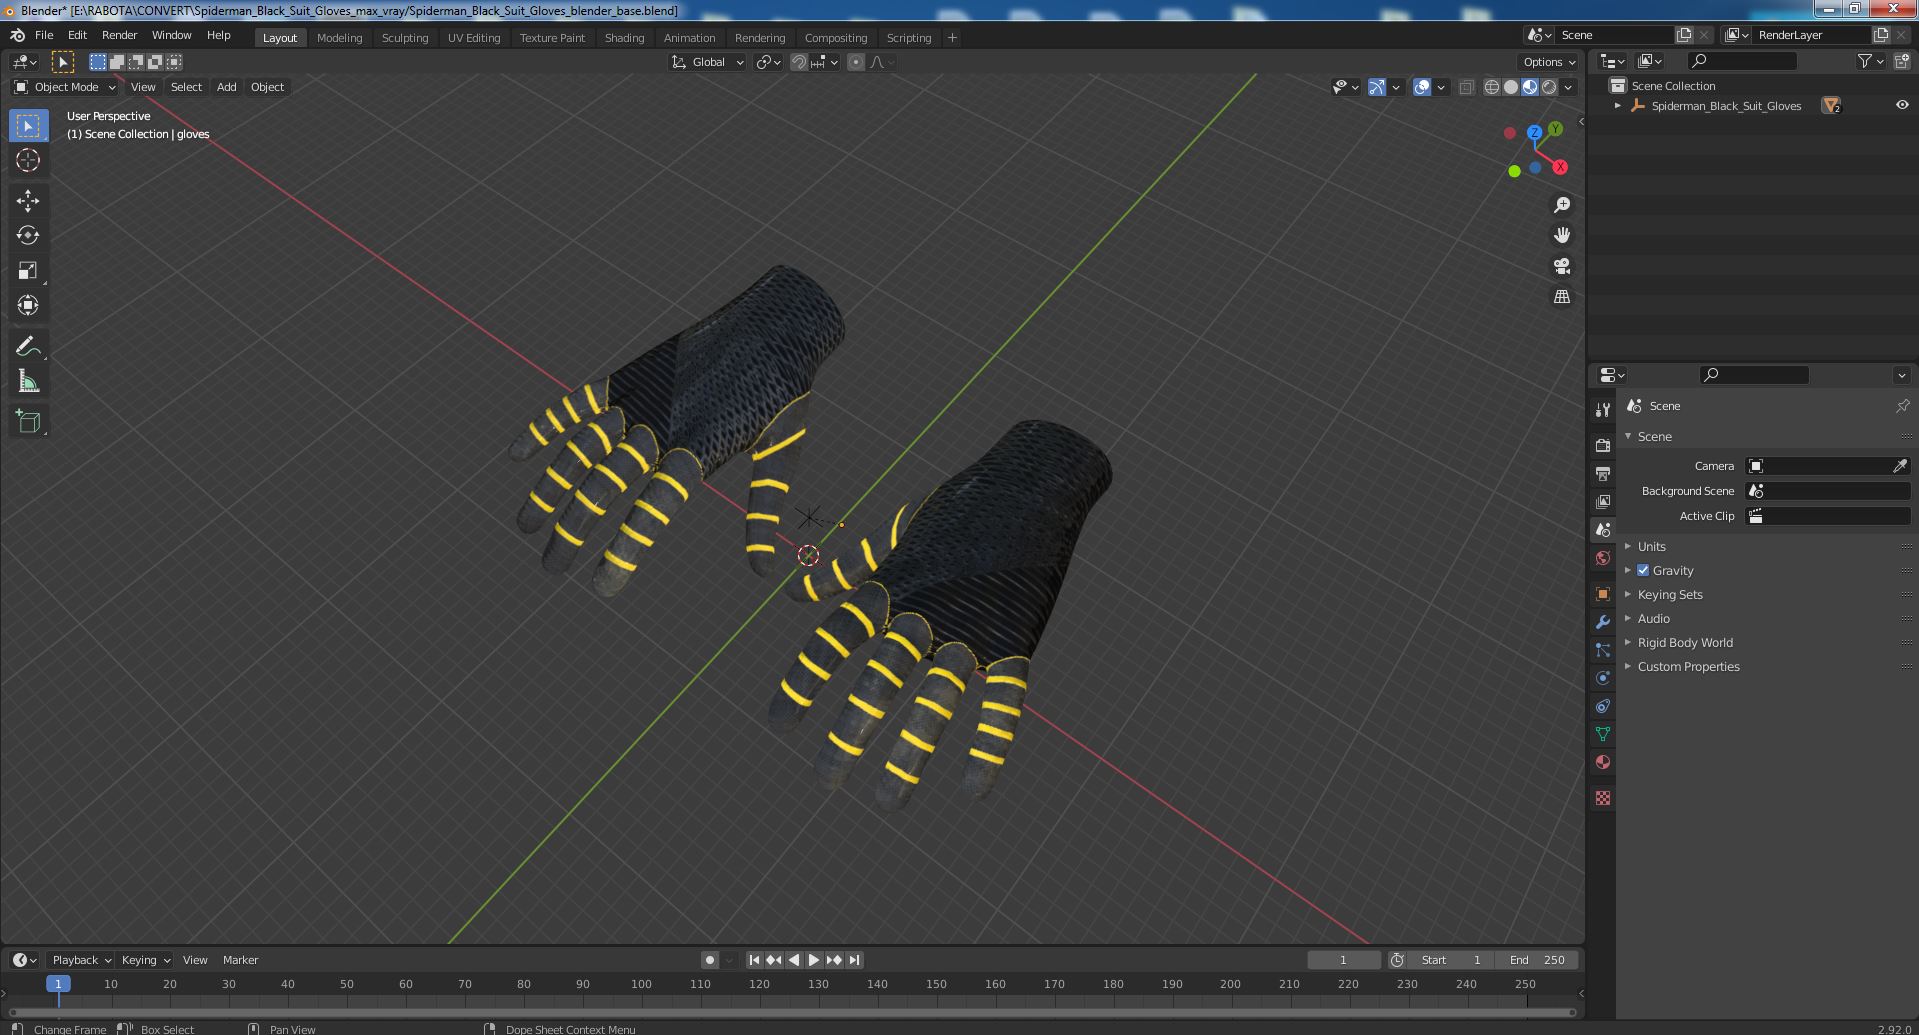Hide Spiderman_Black_Suit_Gloves with eye icon
Screen dimensions: 1919x1035
pos(1901,105)
